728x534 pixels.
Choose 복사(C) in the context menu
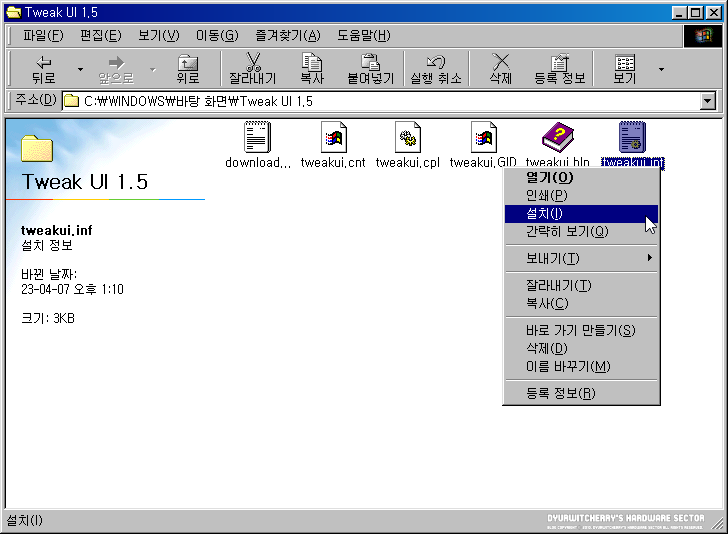581,303
